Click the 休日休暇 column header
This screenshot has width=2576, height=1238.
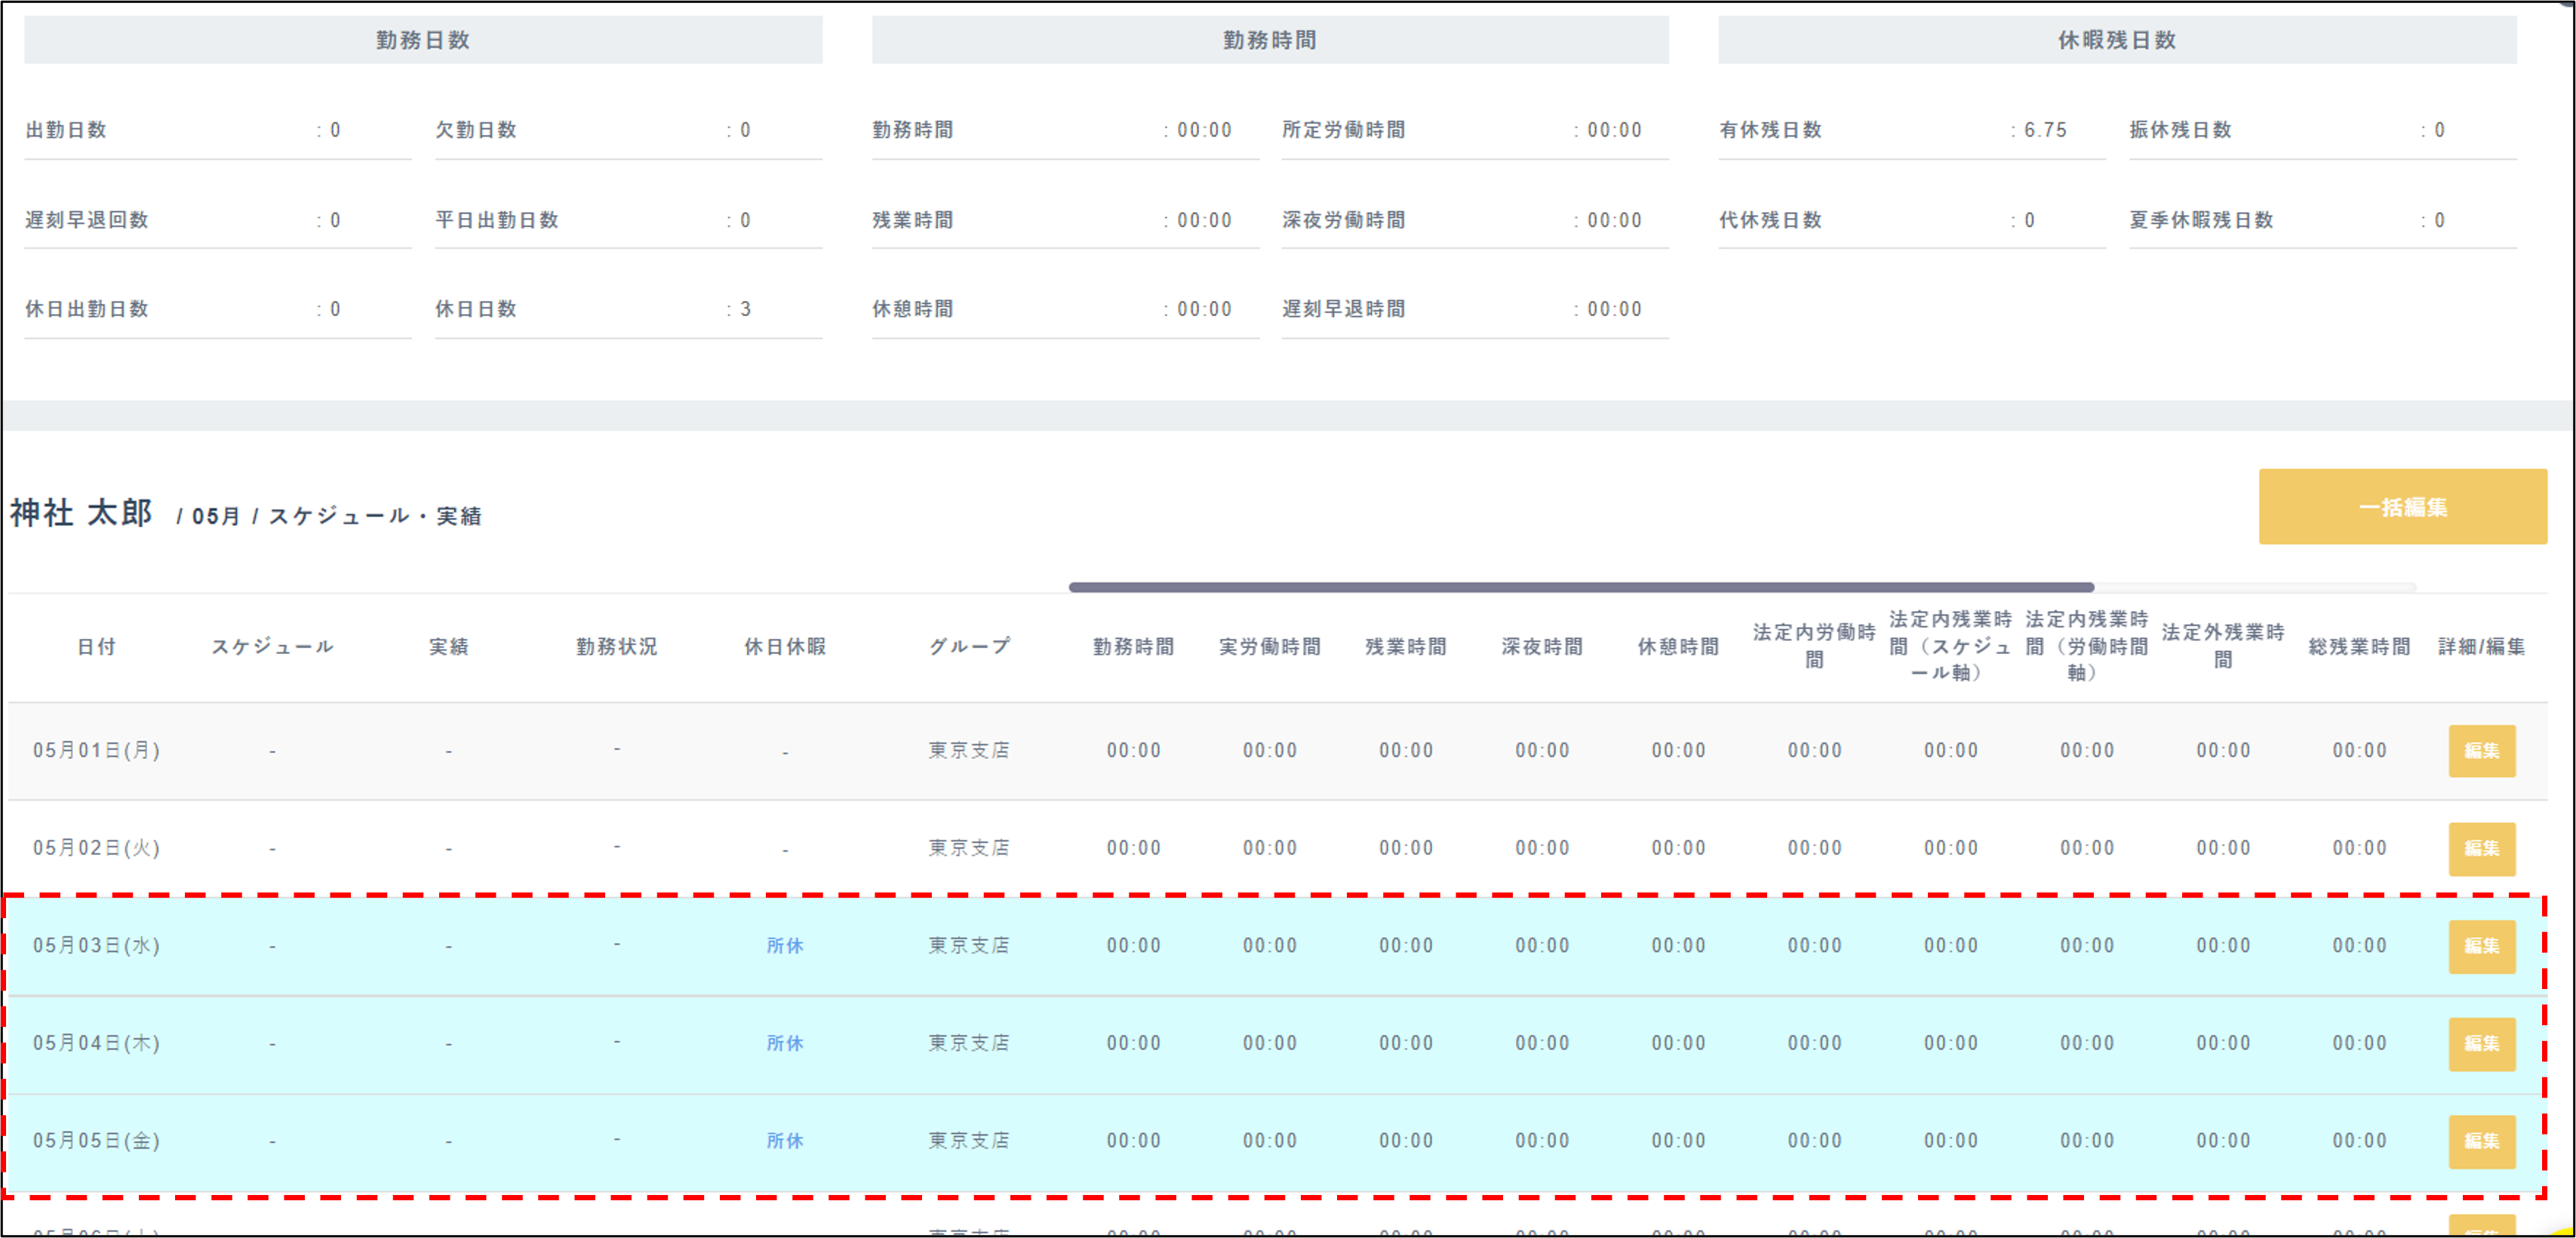(785, 647)
